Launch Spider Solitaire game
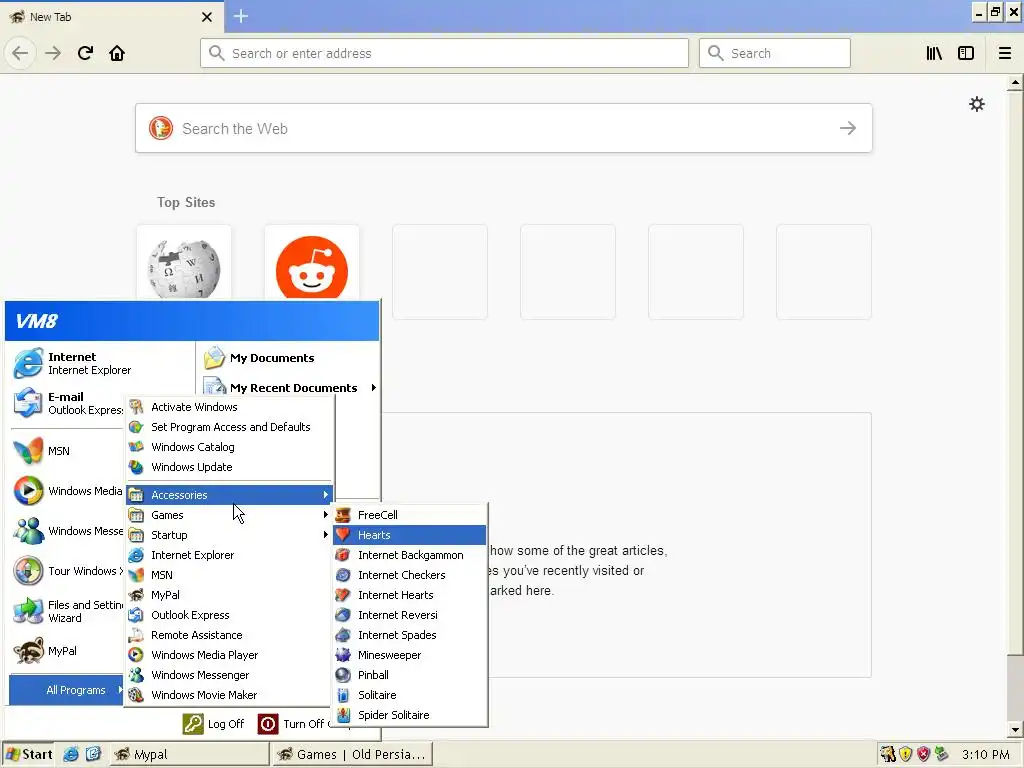 [410, 715]
